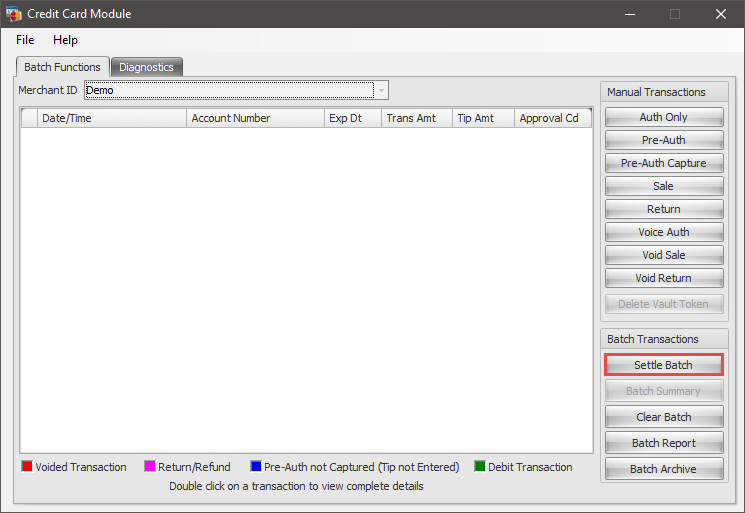Click the Void Return button
Image resolution: width=745 pixels, height=513 pixels.
click(664, 278)
